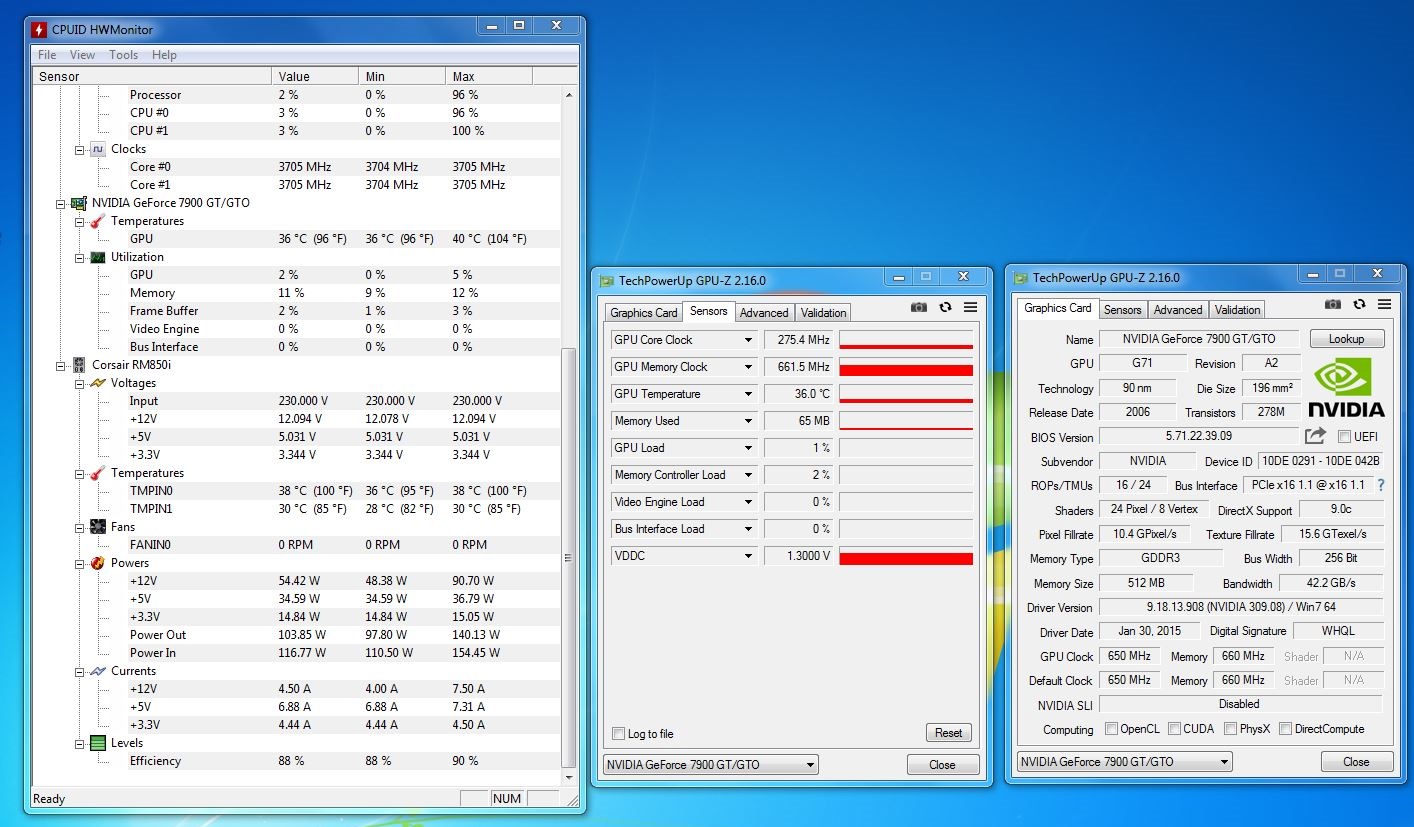1414x827 pixels.
Task: Click the Bus Interface question mark icon
Action: pos(1381,485)
